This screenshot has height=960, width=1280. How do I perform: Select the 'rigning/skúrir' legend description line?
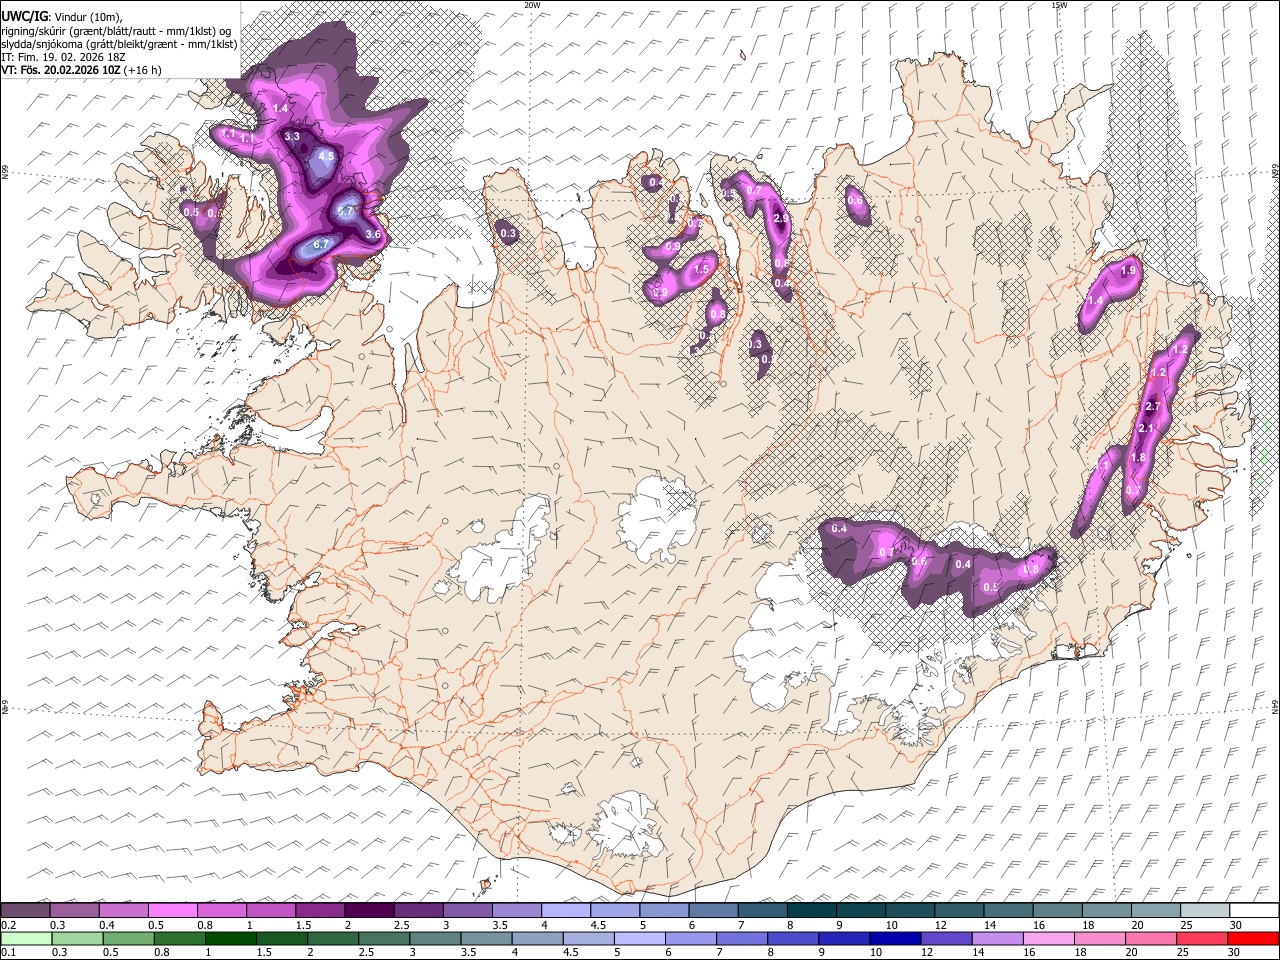tap(116, 30)
